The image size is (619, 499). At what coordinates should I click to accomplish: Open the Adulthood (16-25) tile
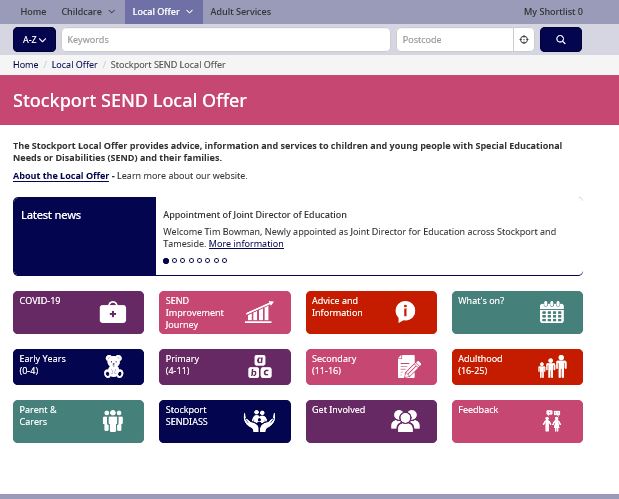(x=517, y=367)
